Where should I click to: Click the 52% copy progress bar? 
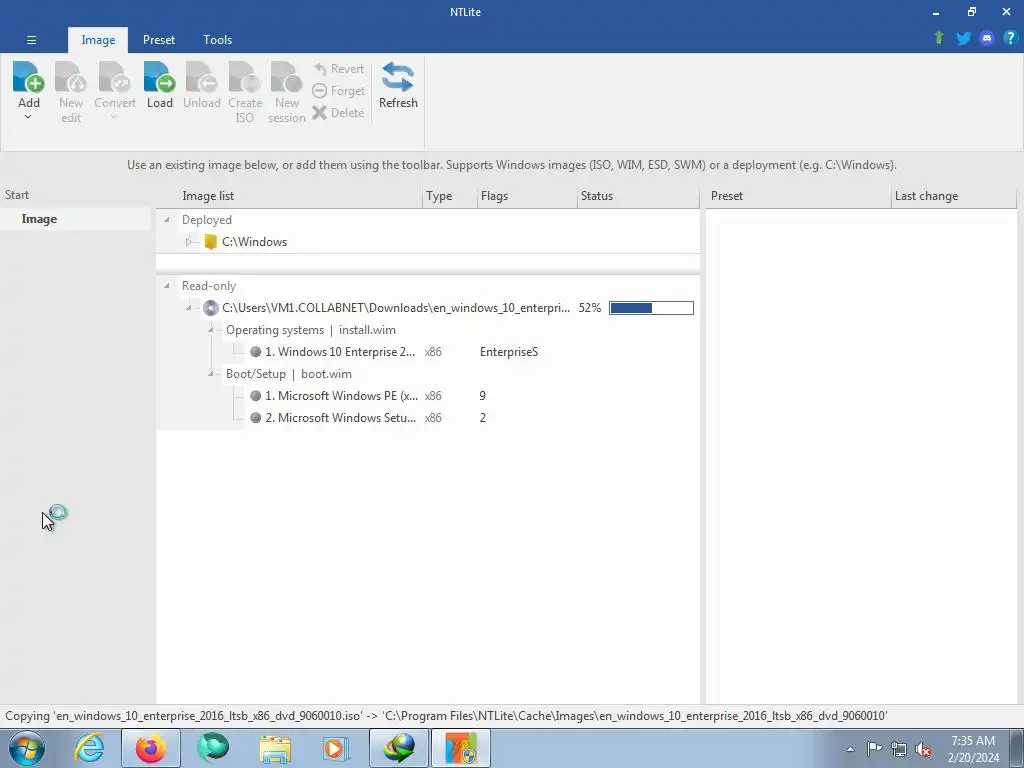[x=651, y=308]
